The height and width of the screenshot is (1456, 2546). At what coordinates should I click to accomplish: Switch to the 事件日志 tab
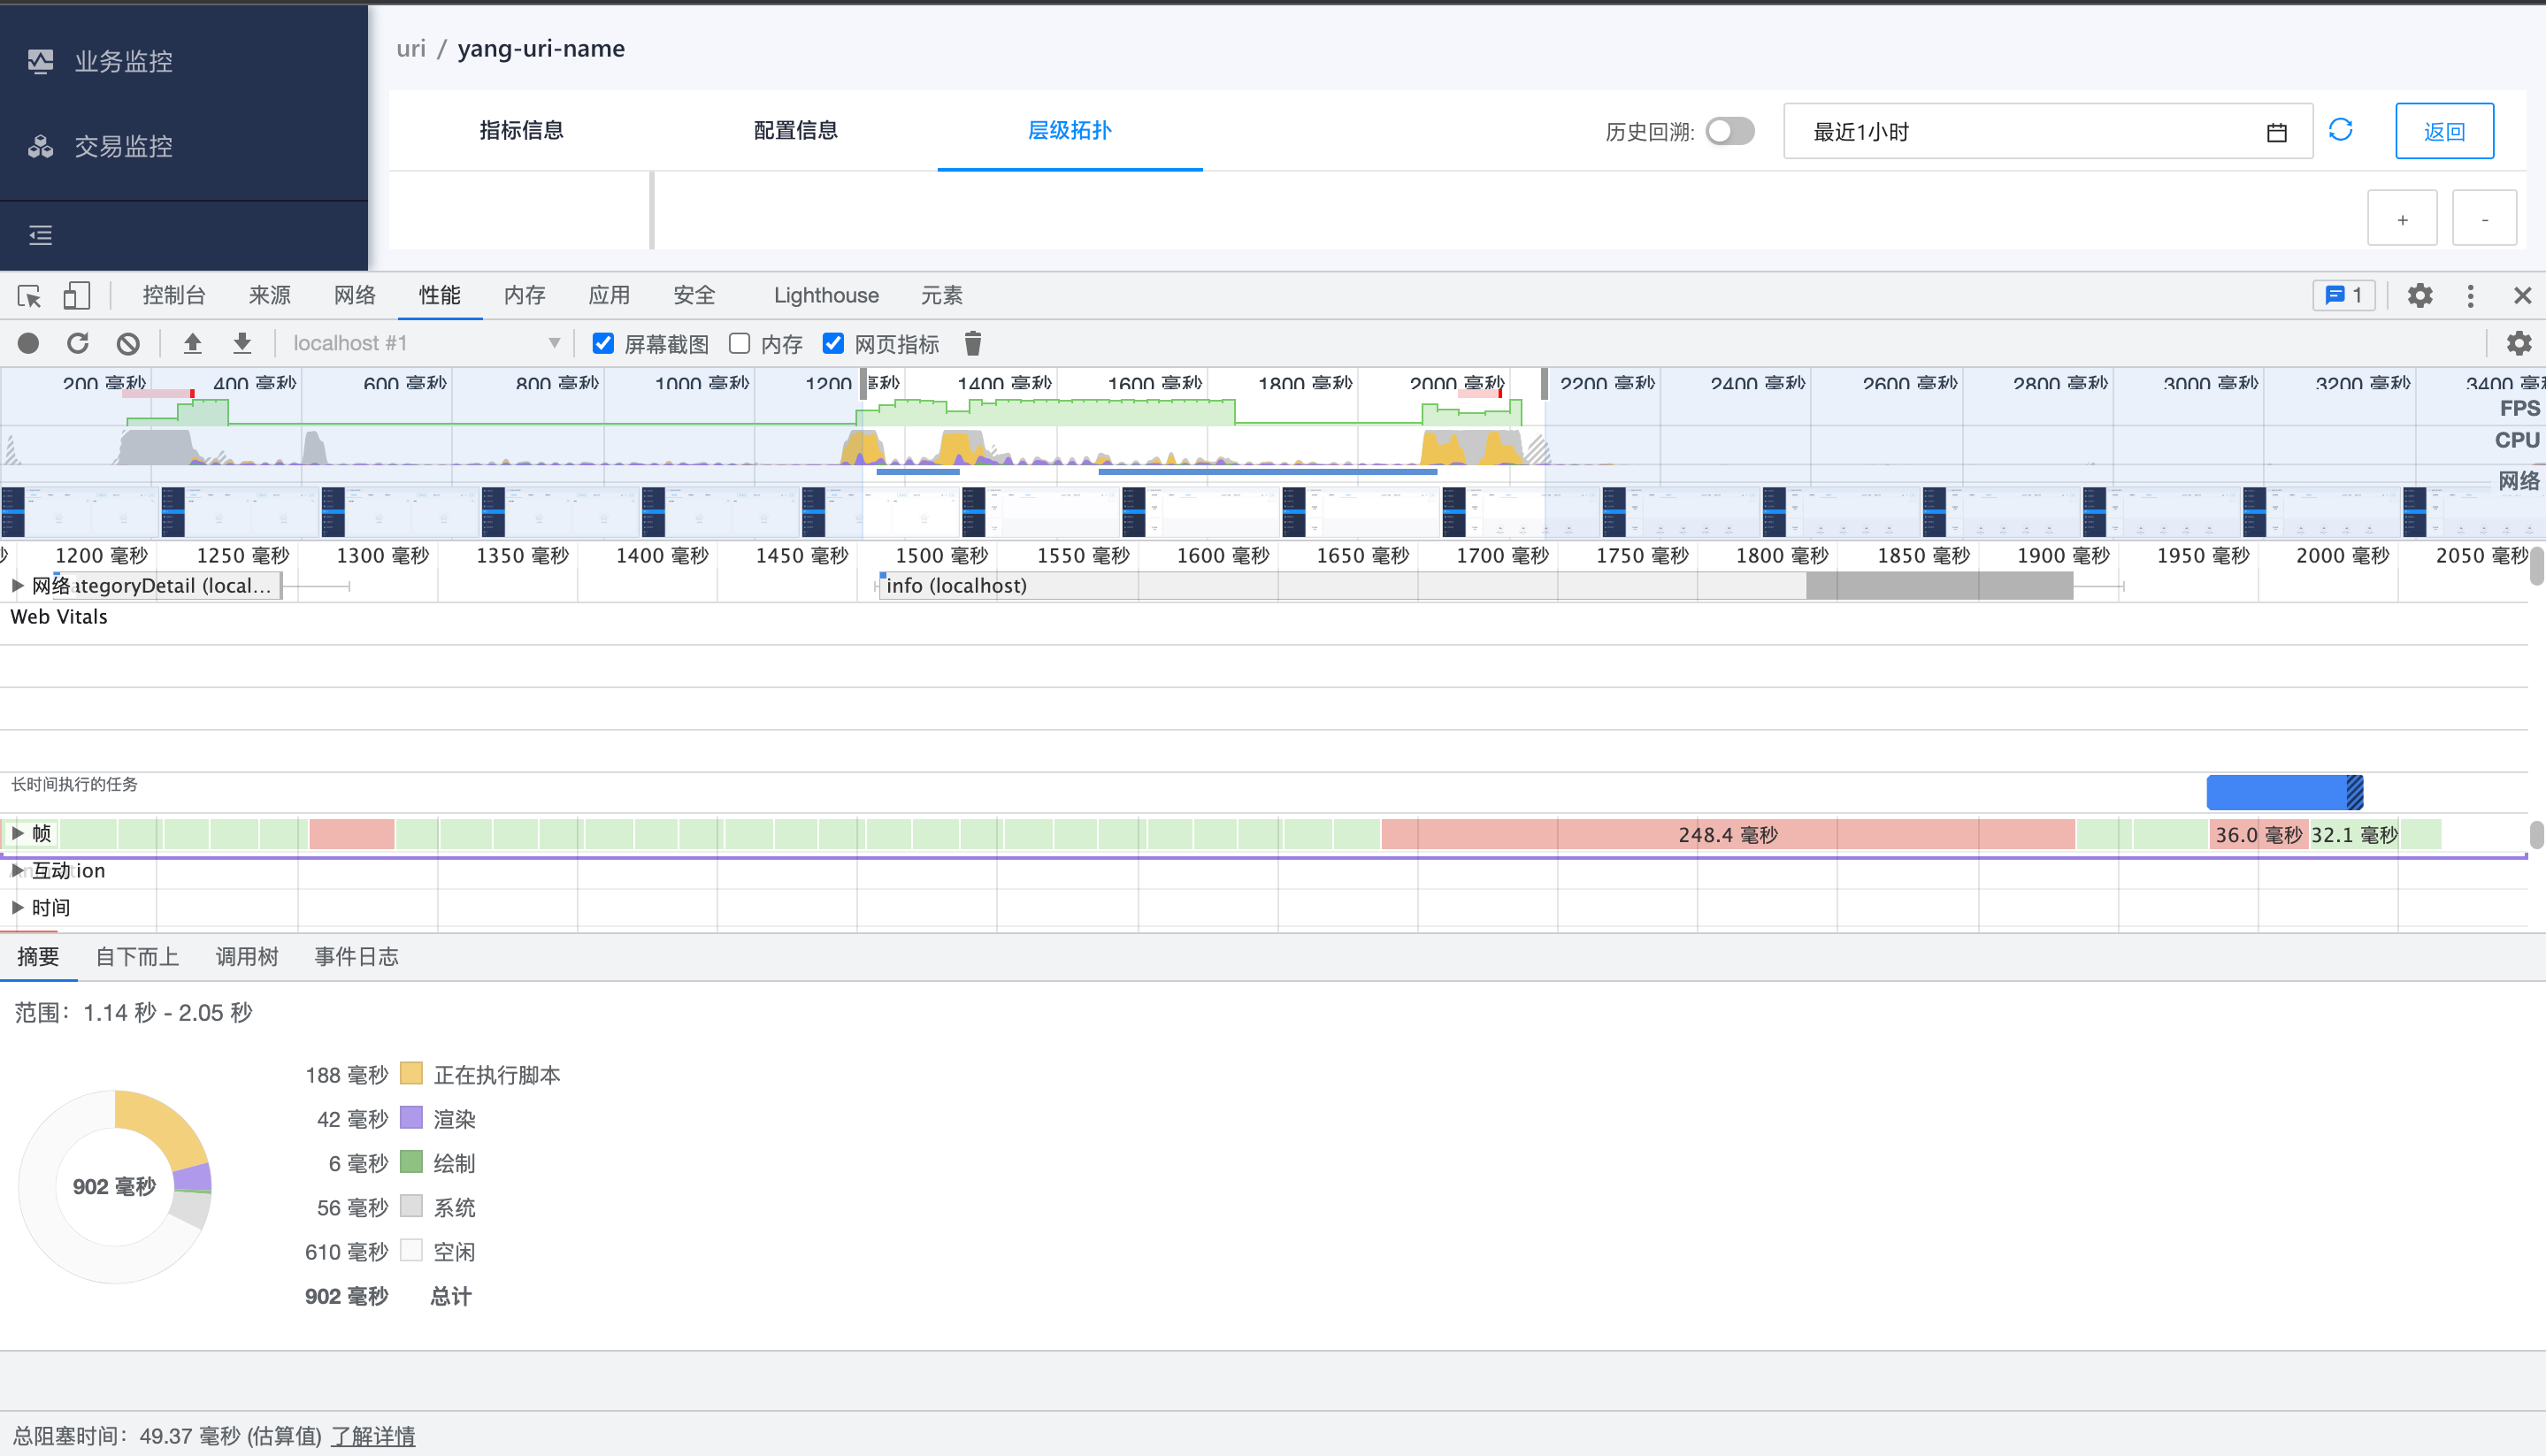356,958
